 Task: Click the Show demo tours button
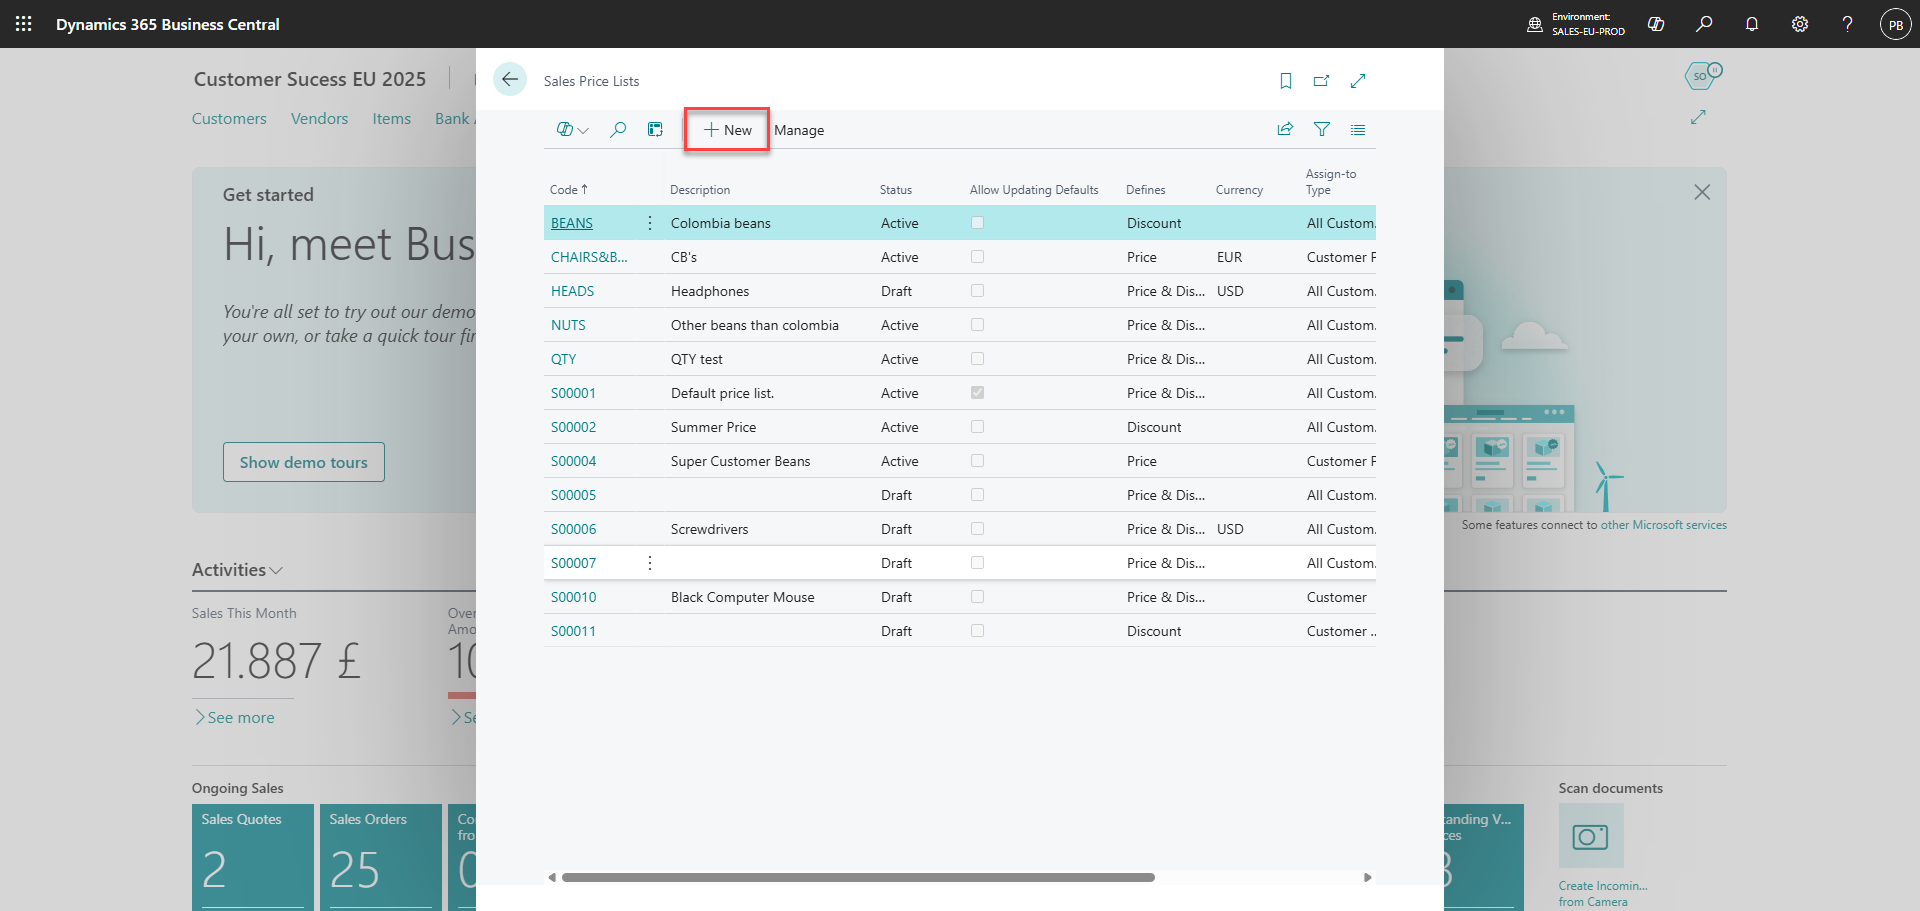pos(304,462)
